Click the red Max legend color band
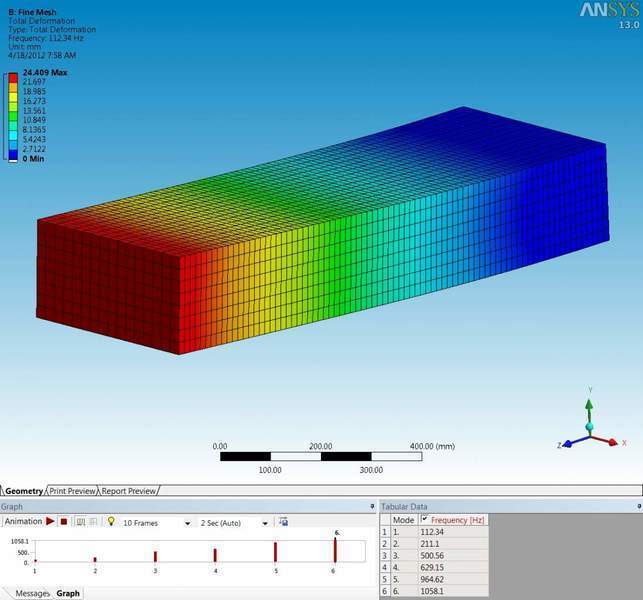 pos(13,78)
